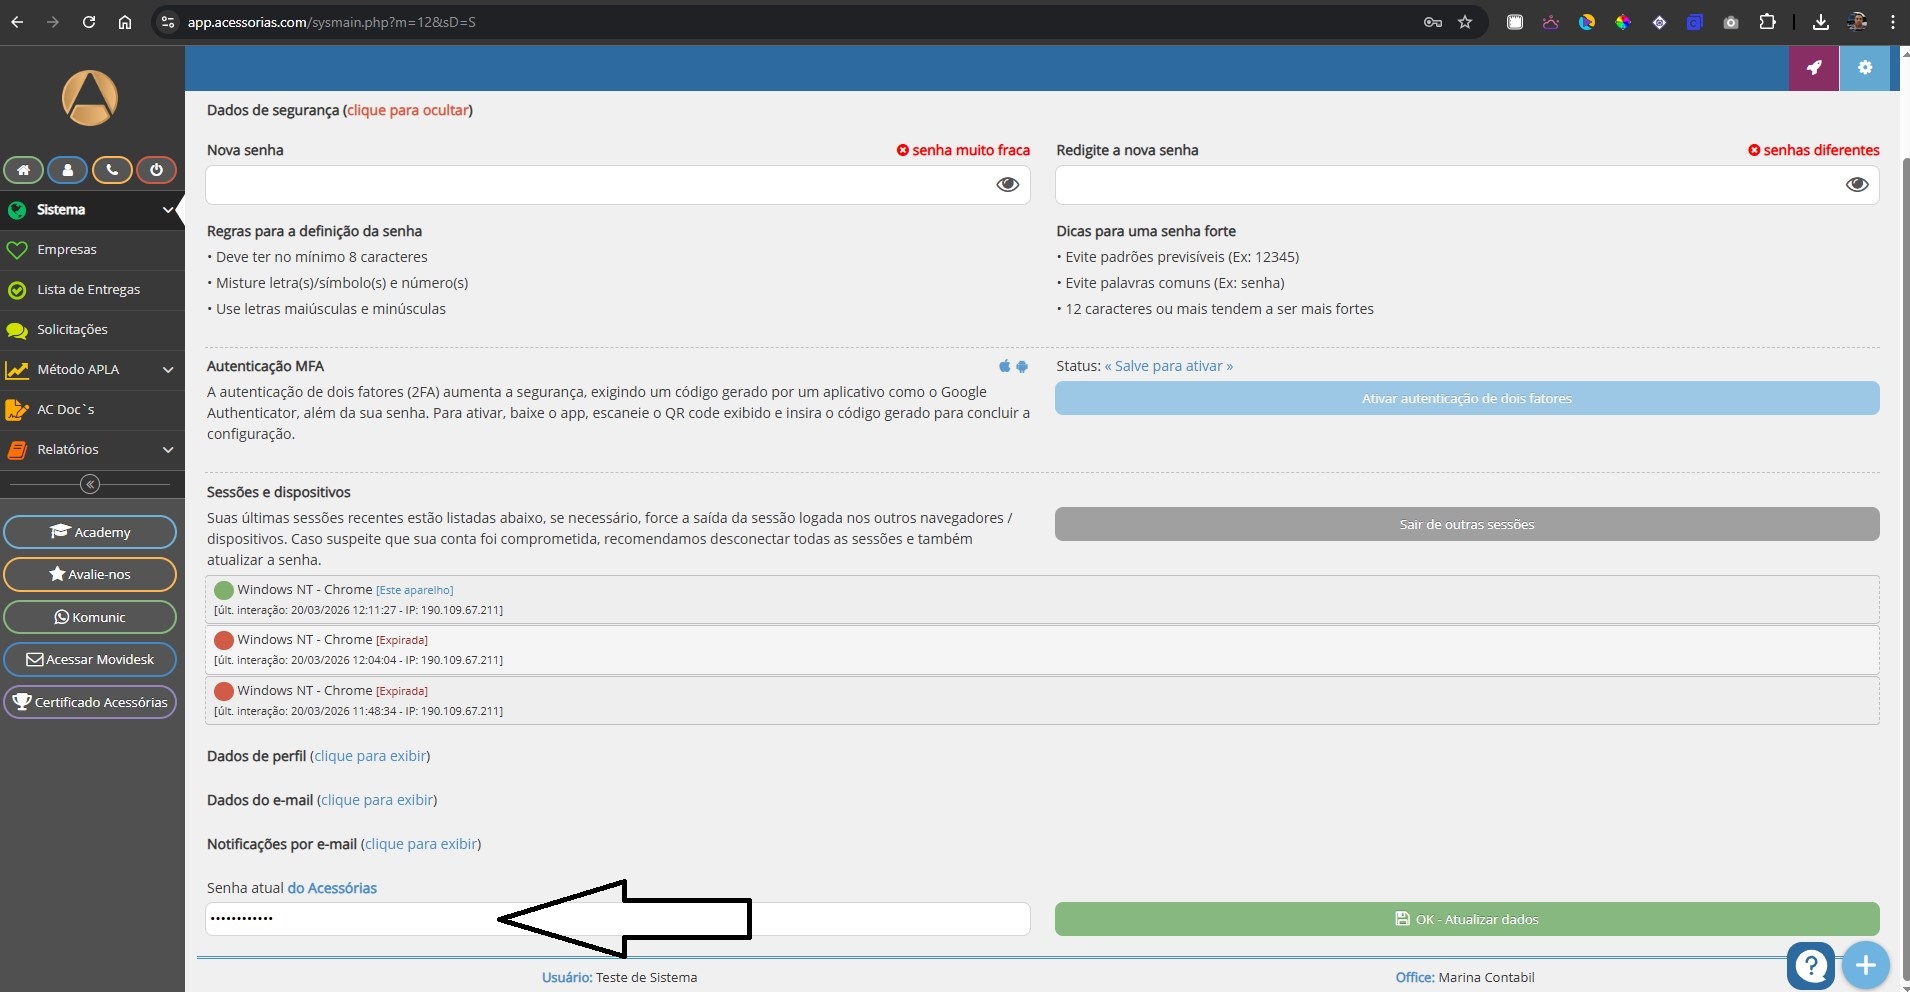
Task: Click the rocket icon in header
Action: [1813, 68]
